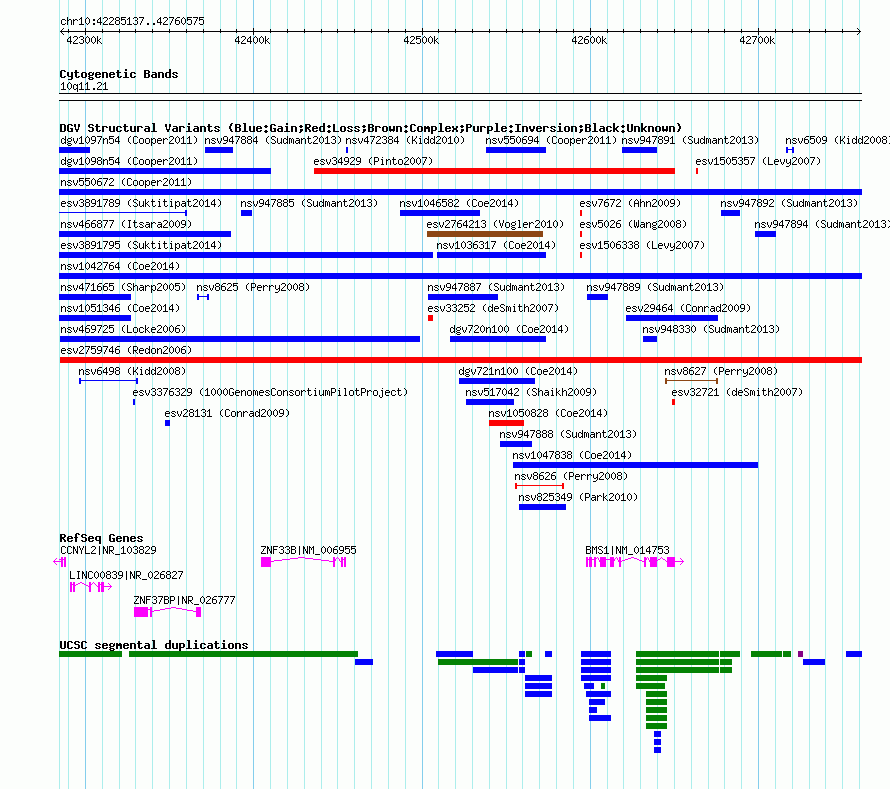Image resolution: width=890 pixels, height=789 pixels.
Task: Select nsv8625 (Perry2008) label
Action: [253, 287]
